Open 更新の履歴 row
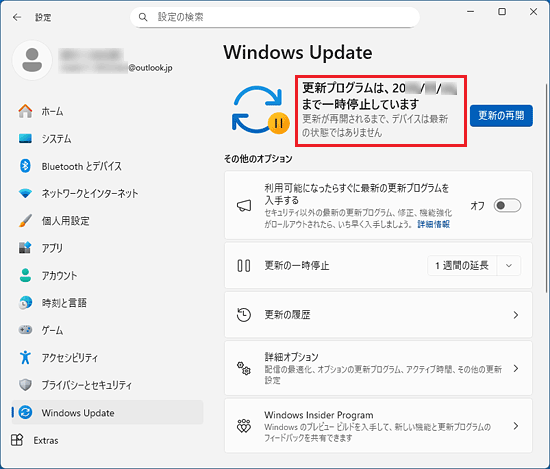 point(378,315)
